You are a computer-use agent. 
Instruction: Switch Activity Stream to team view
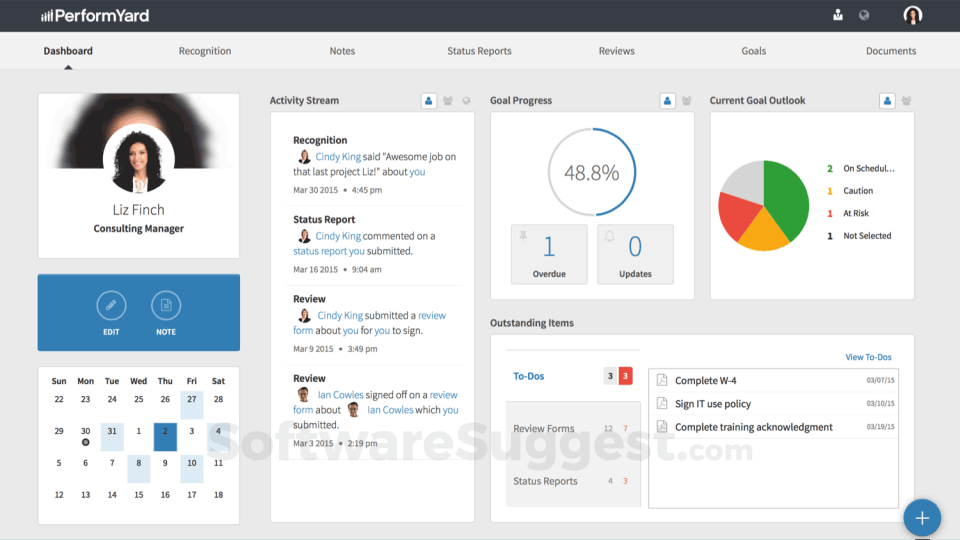point(448,101)
